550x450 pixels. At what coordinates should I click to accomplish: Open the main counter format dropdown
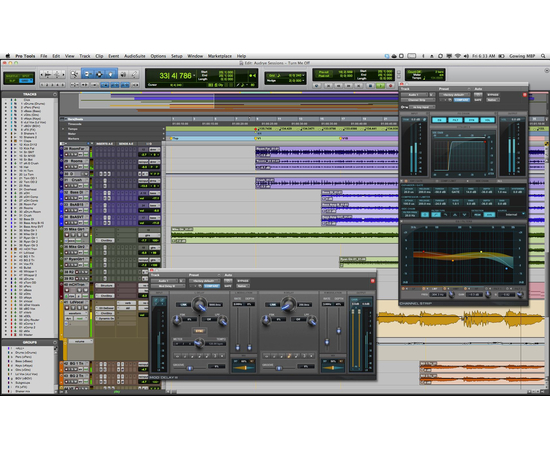pyautogui.click(x=194, y=75)
